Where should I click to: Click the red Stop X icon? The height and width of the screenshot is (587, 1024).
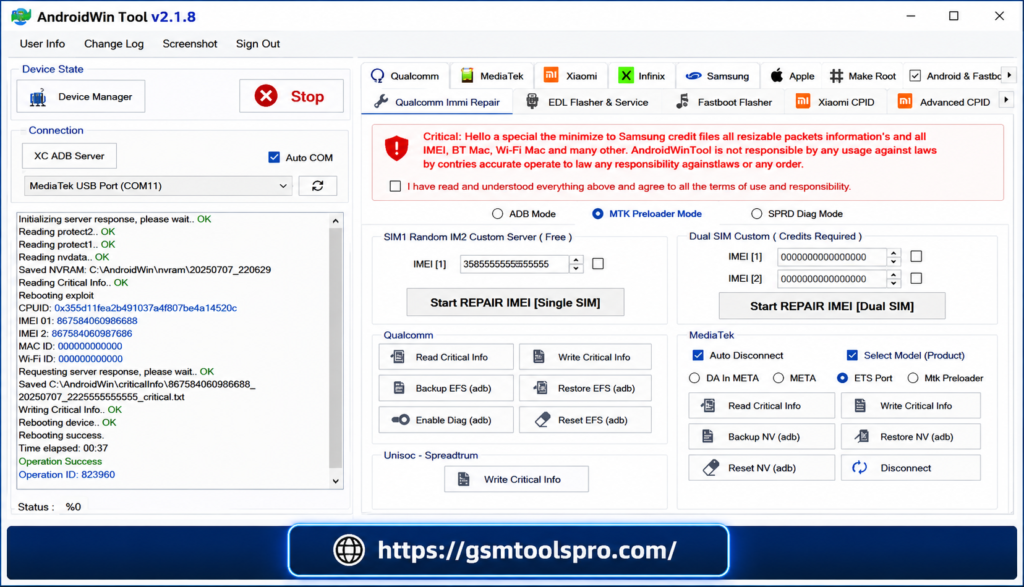click(x=266, y=96)
